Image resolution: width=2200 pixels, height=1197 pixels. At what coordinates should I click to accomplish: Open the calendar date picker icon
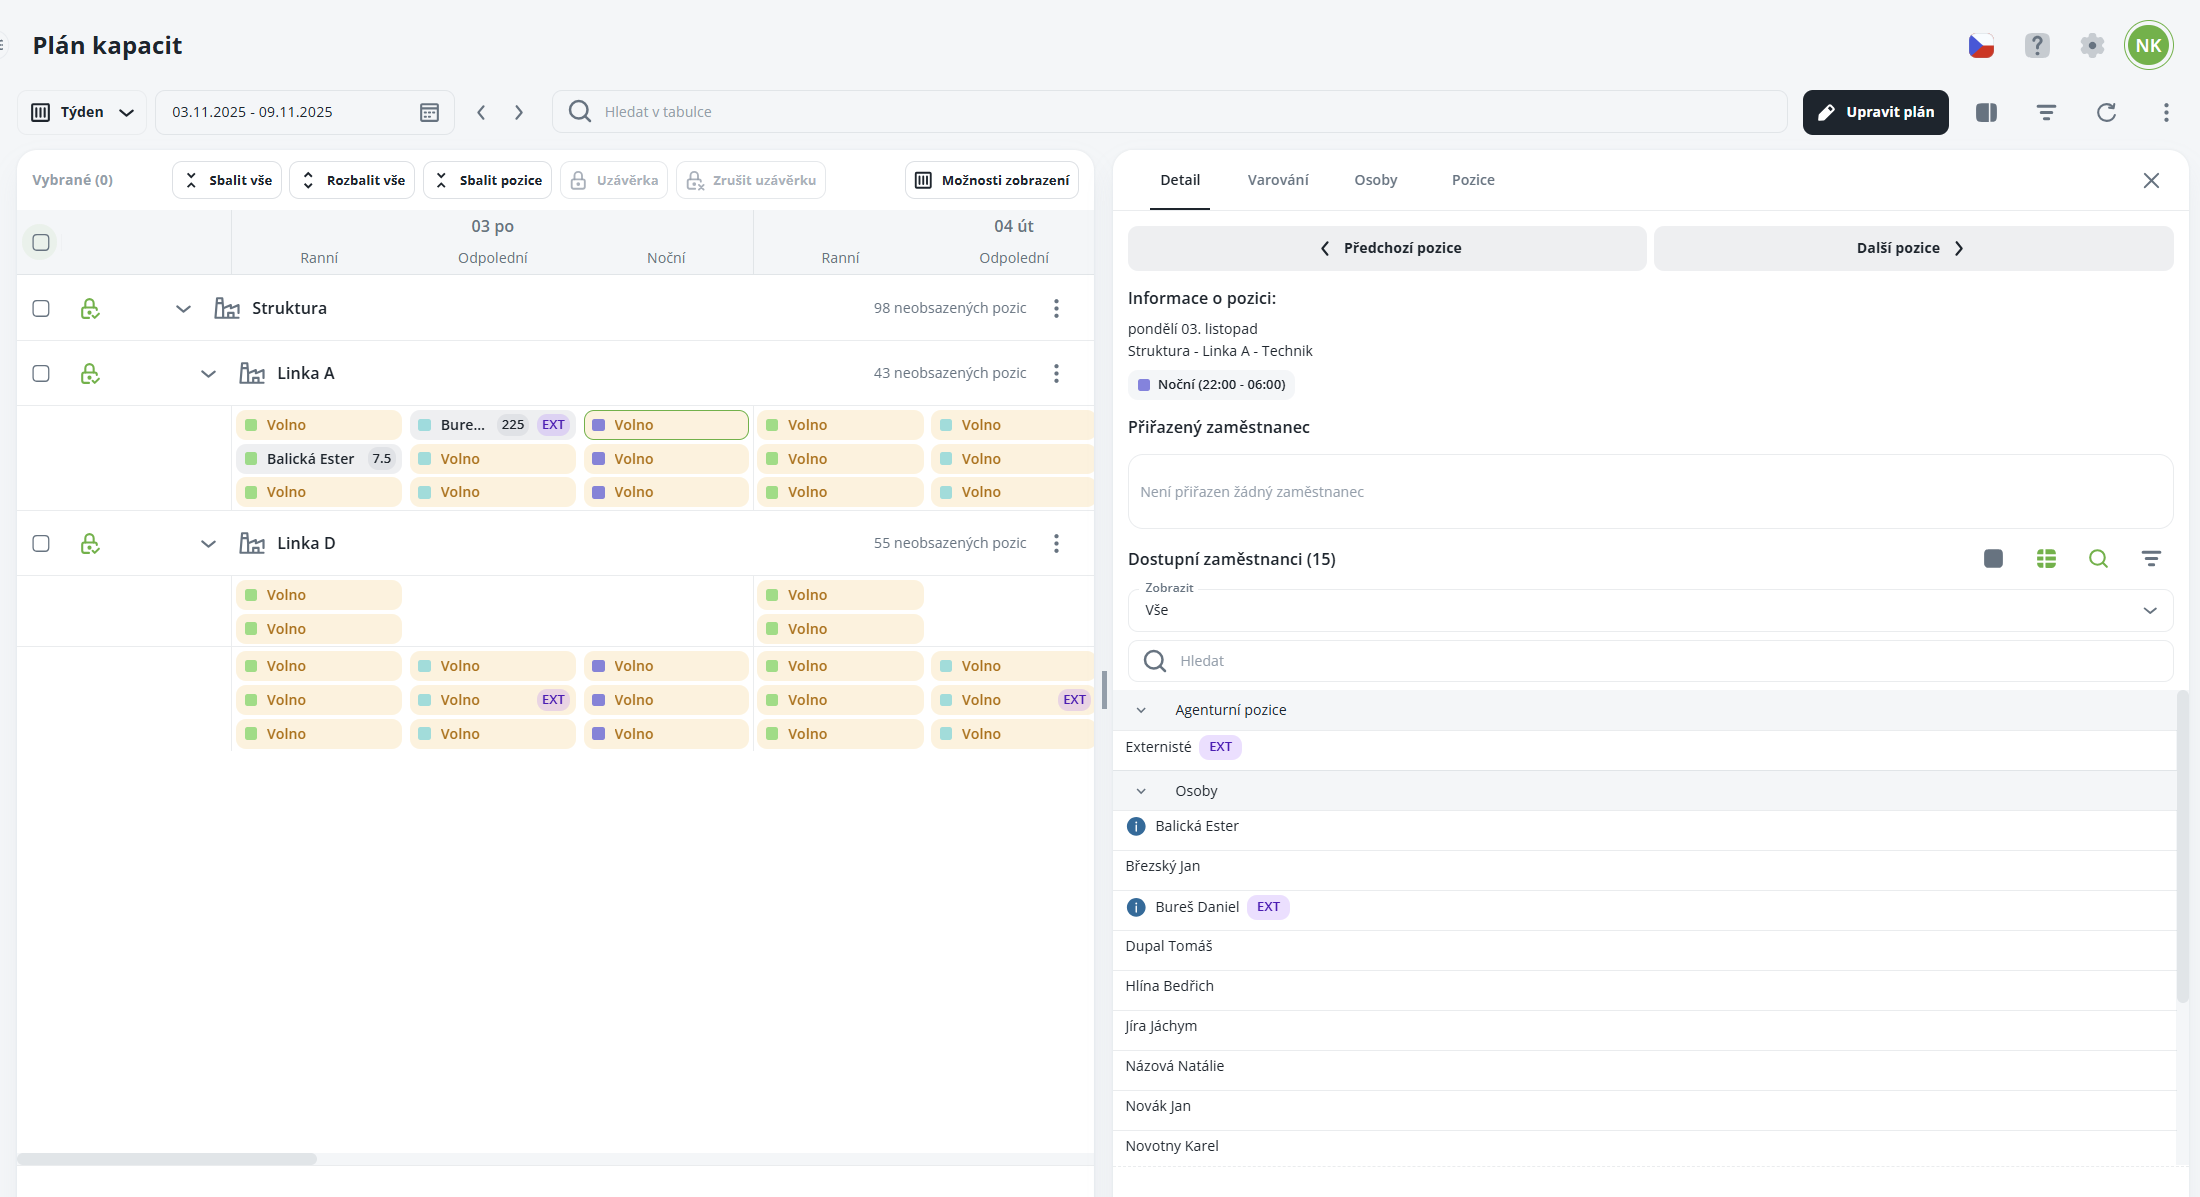(x=429, y=112)
